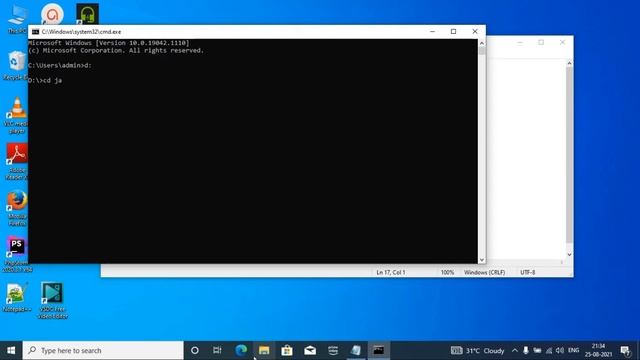This screenshot has width=640, height=360.
Task: Open Notepad++ desktop shortcut
Action: click(17, 297)
